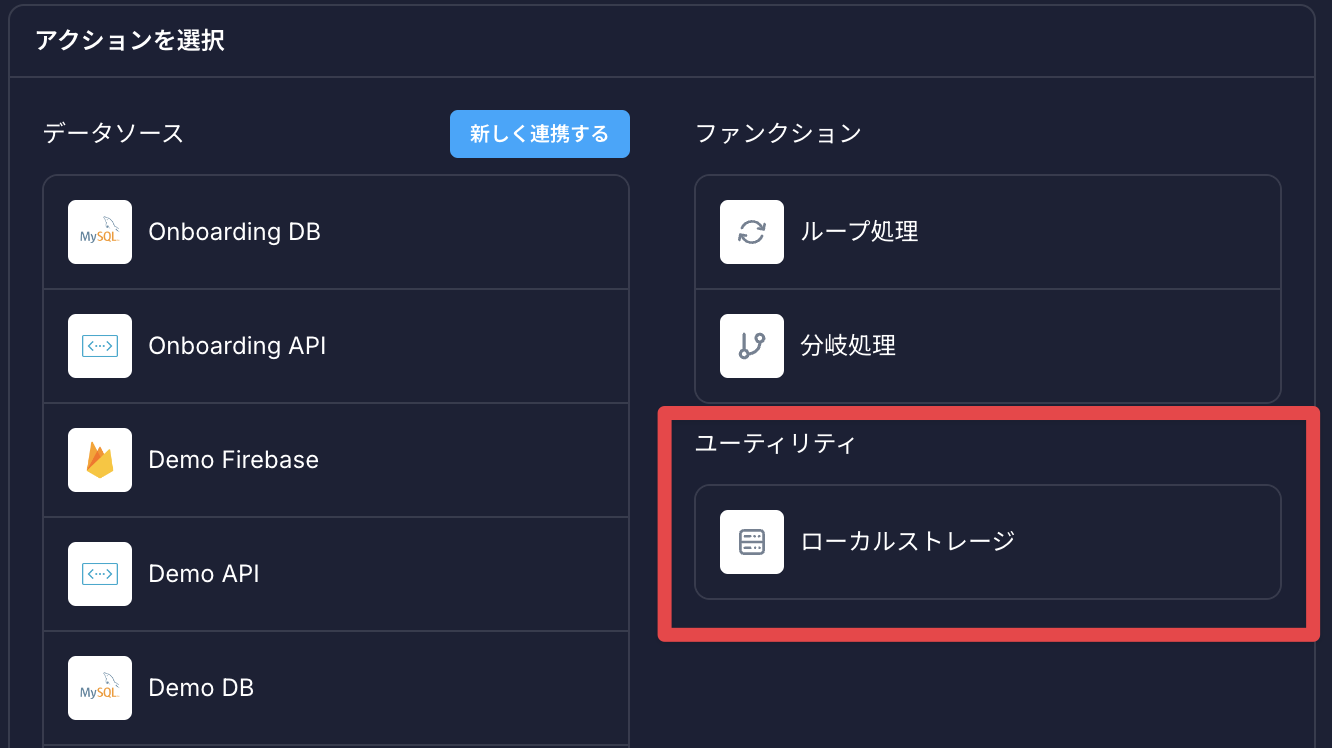Choose the Demo Firebase data source
1332x748 pixels.
[x=336, y=460]
